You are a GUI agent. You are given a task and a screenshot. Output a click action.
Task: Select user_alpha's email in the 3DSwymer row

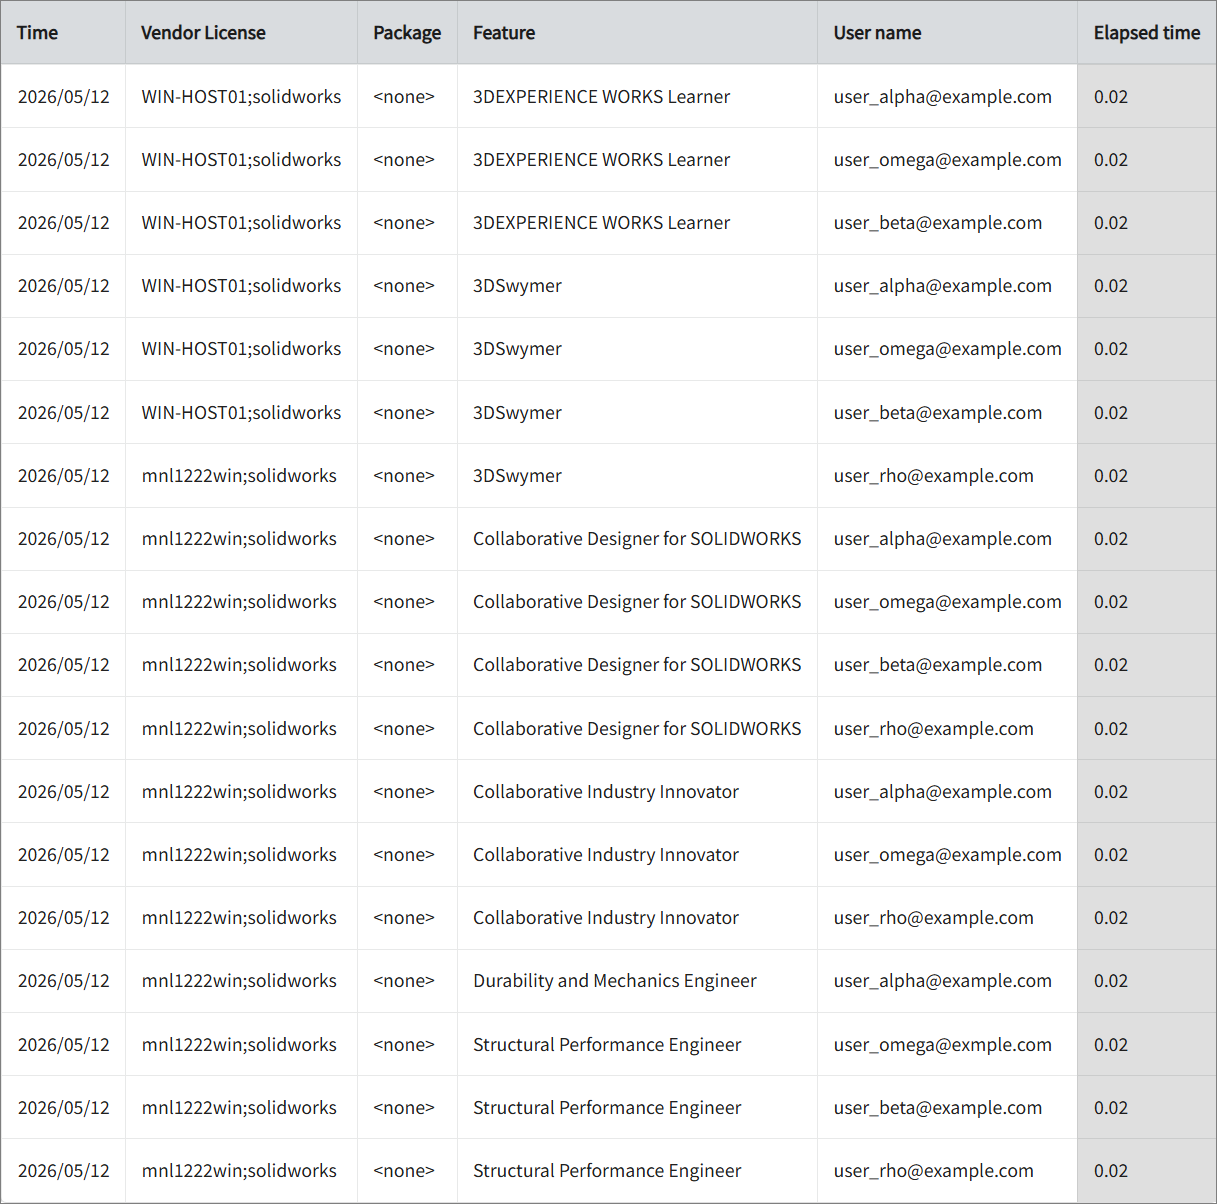pyautogui.click(x=943, y=286)
